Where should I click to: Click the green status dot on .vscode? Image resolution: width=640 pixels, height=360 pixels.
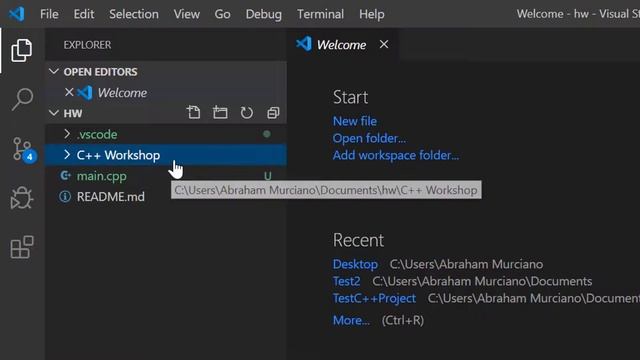click(267, 134)
